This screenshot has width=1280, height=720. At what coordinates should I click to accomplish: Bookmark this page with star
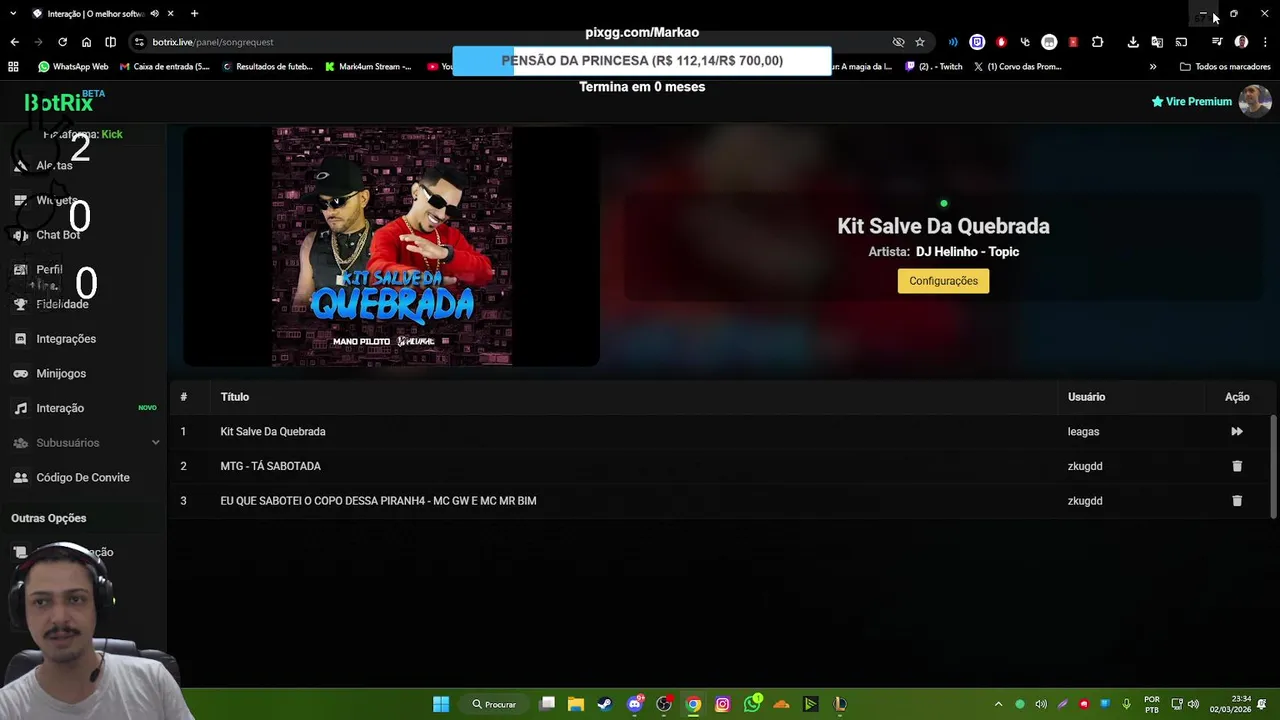tap(920, 42)
